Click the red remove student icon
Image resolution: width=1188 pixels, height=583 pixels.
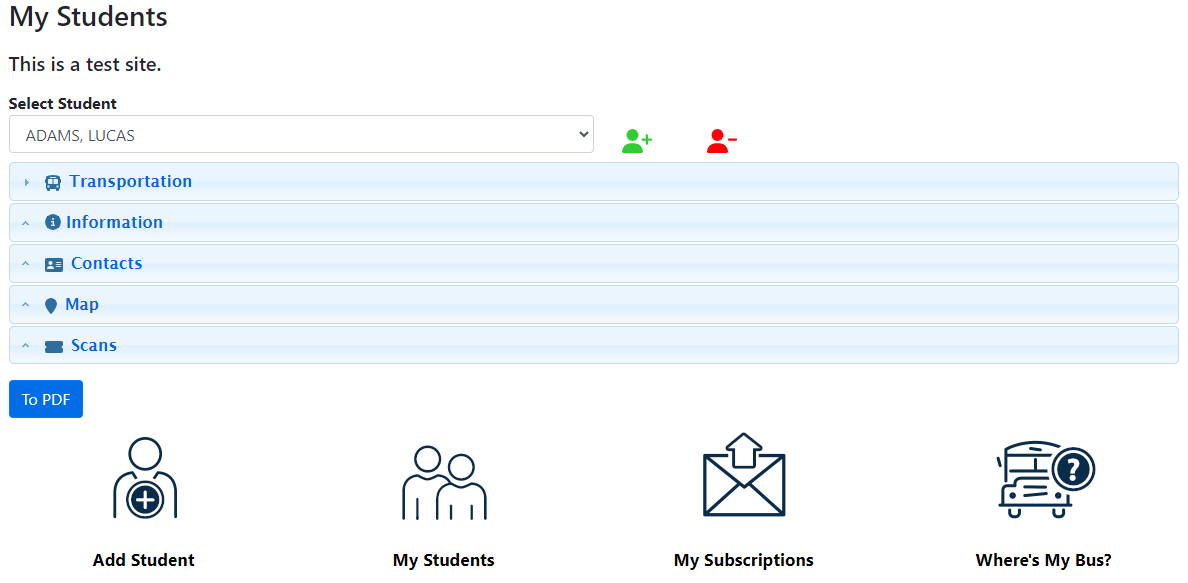pos(721,141)
